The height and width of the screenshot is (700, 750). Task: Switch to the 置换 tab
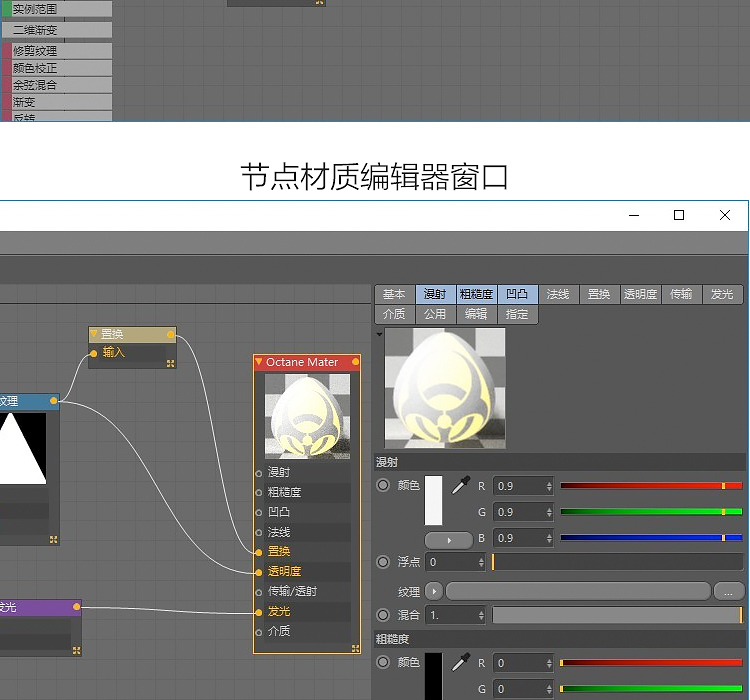599,294
